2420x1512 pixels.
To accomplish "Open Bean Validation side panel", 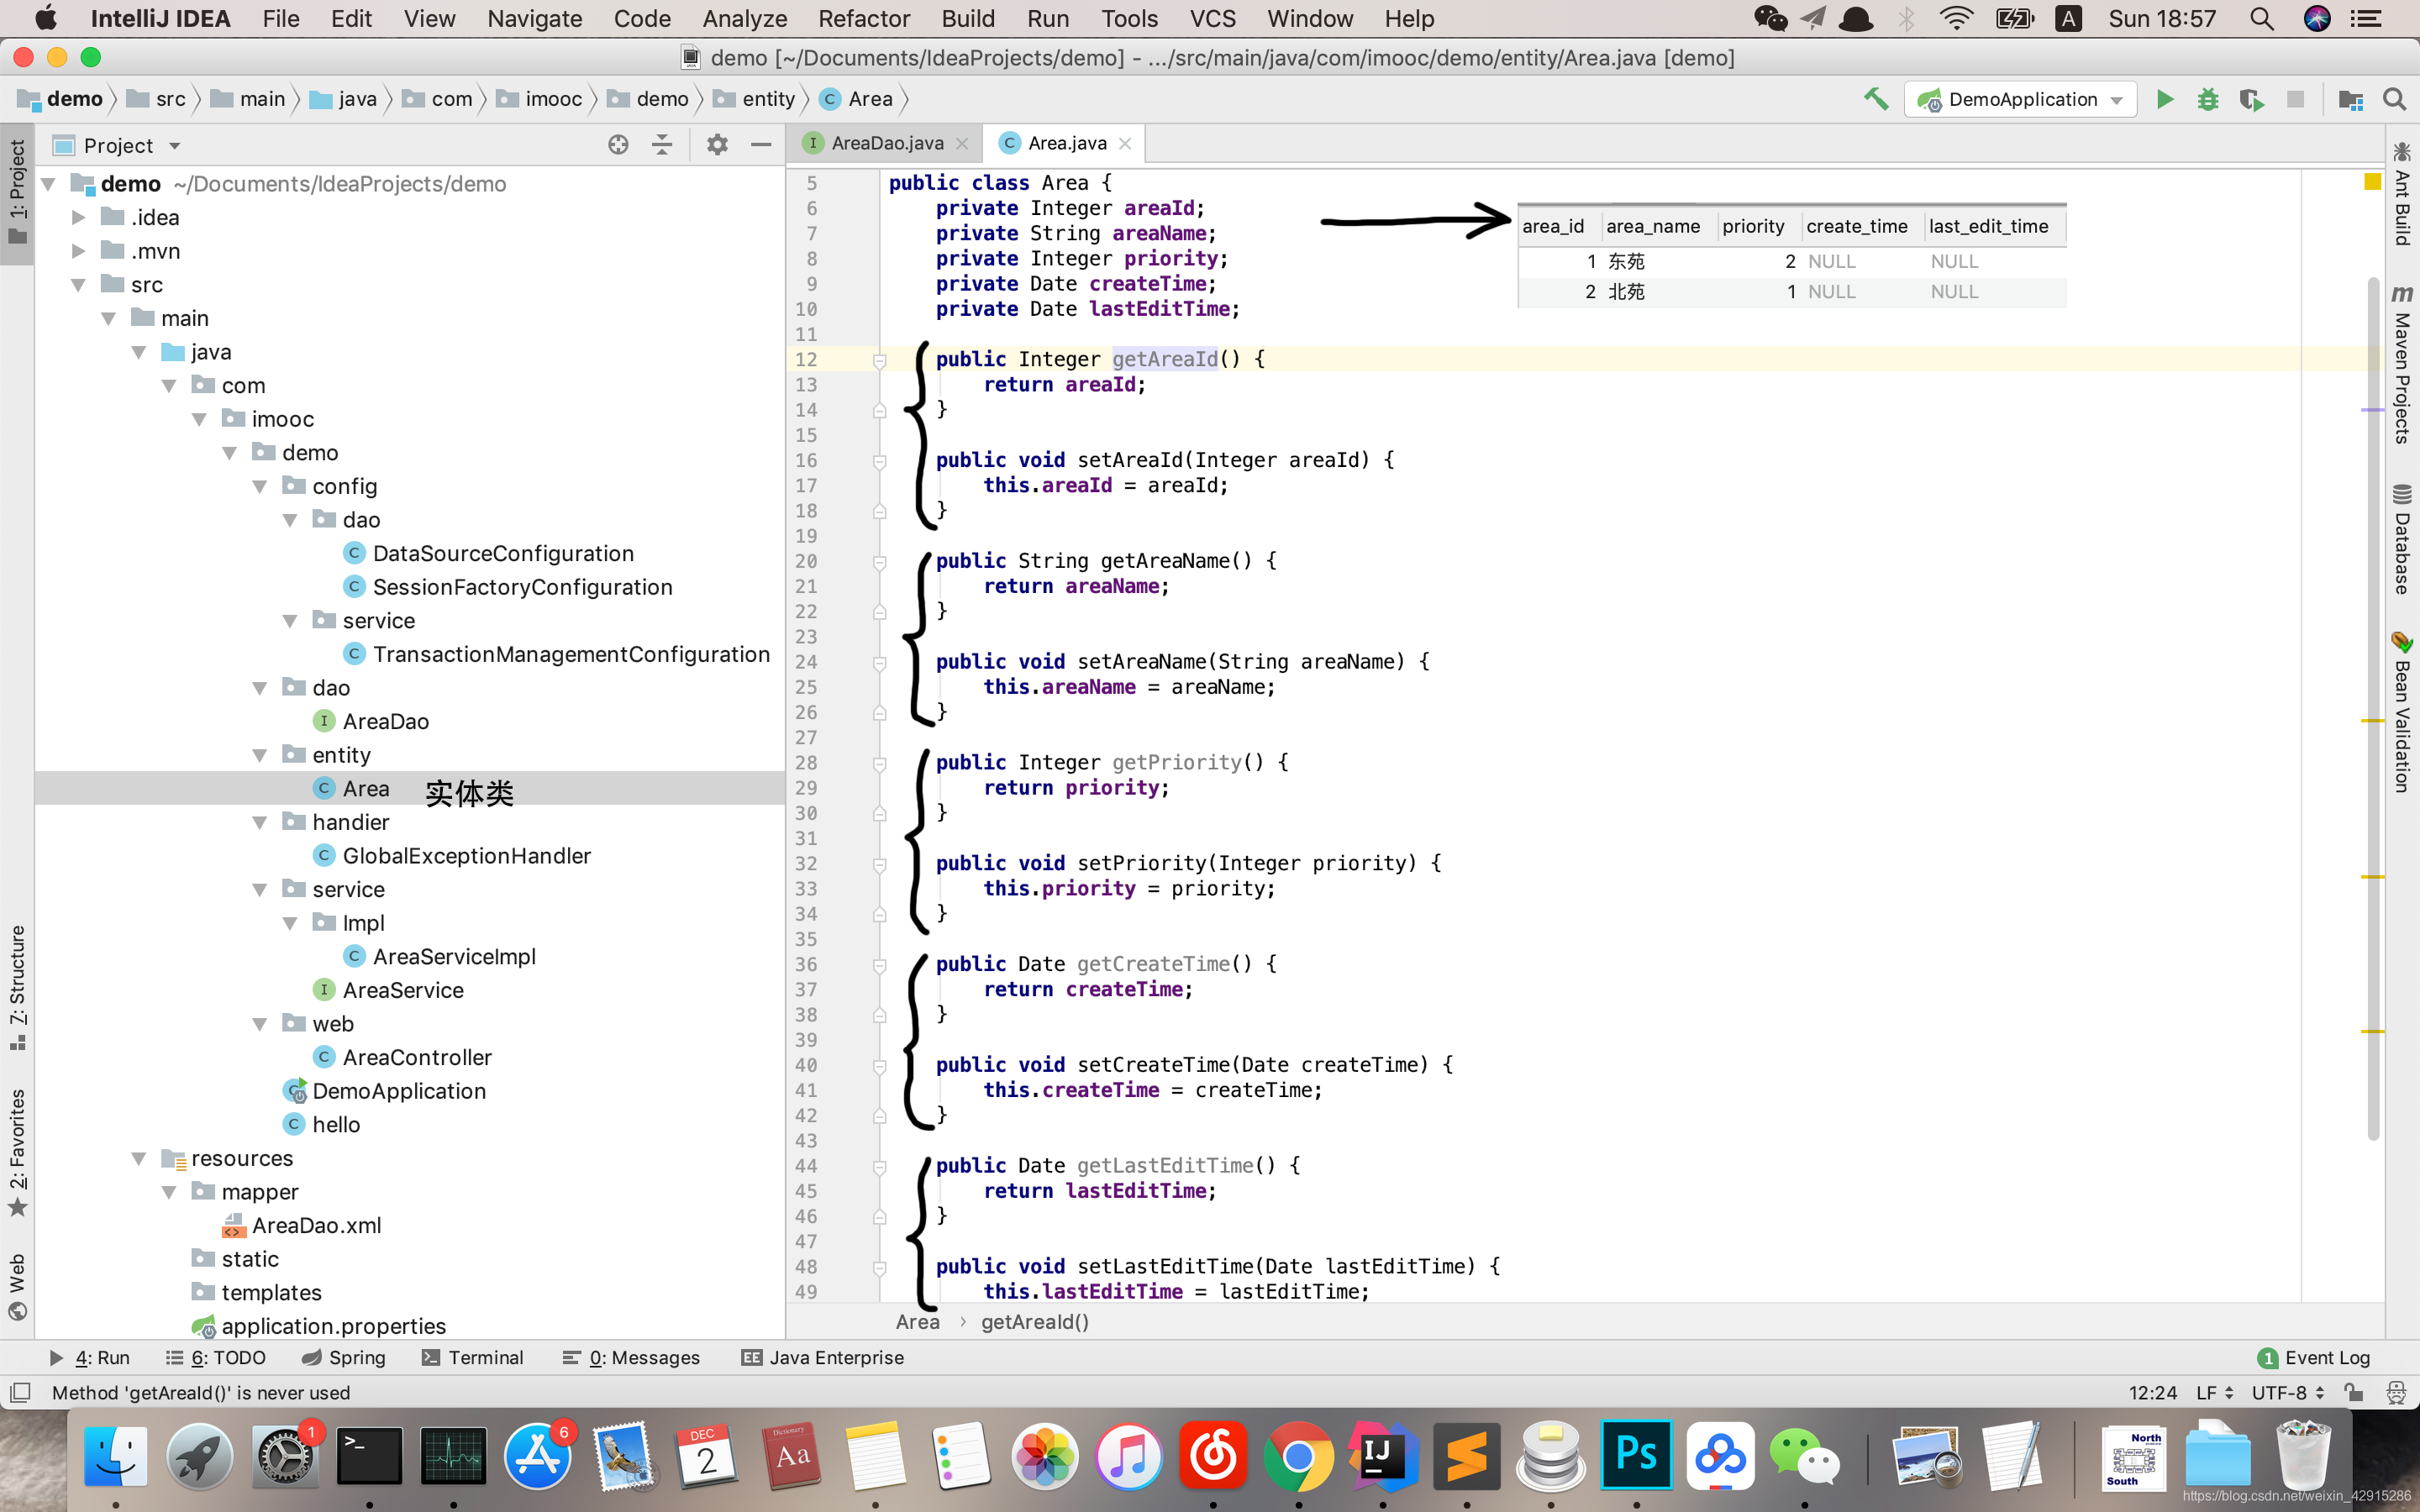I will (2402, 712).
